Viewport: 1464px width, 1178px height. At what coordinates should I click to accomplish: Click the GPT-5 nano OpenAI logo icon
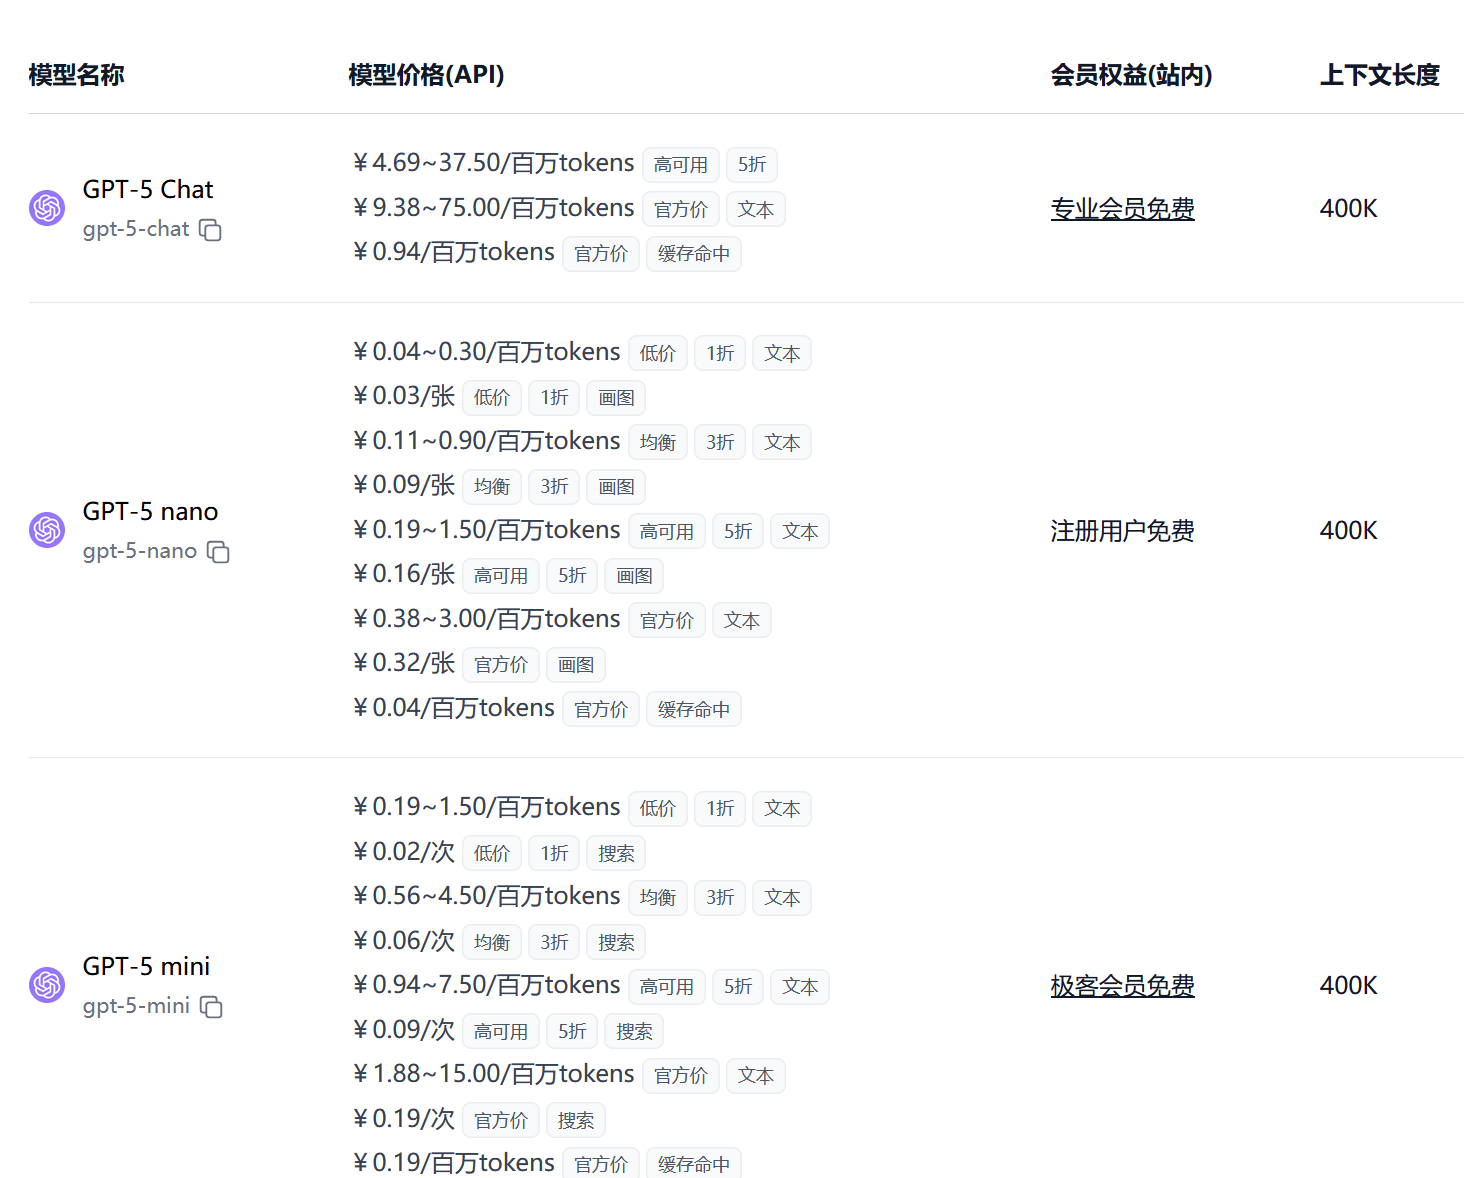[x=47, y=530]
